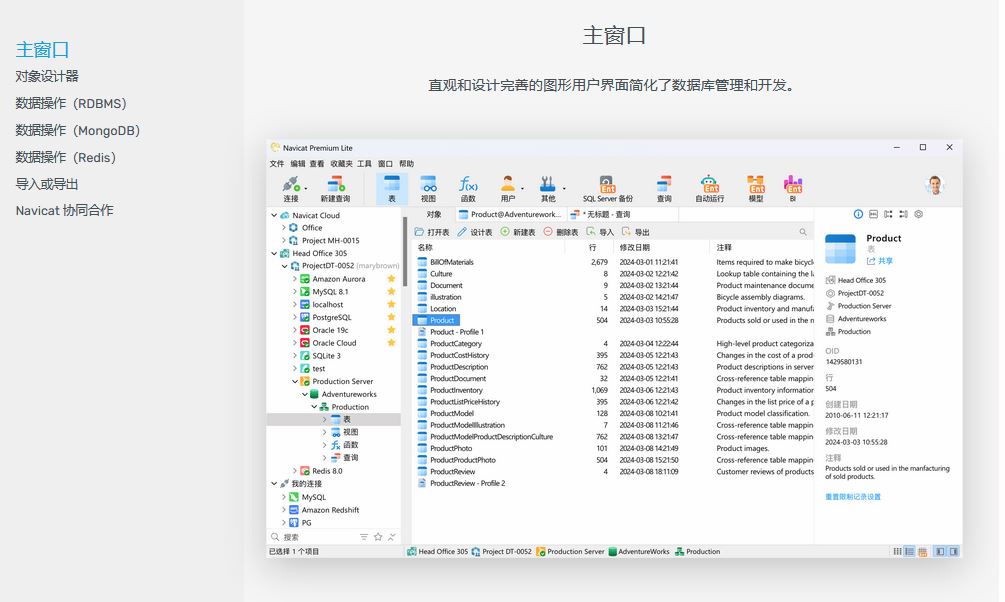
Task: Select the 函数 f(x) toolbar icon
Action: 468,185
